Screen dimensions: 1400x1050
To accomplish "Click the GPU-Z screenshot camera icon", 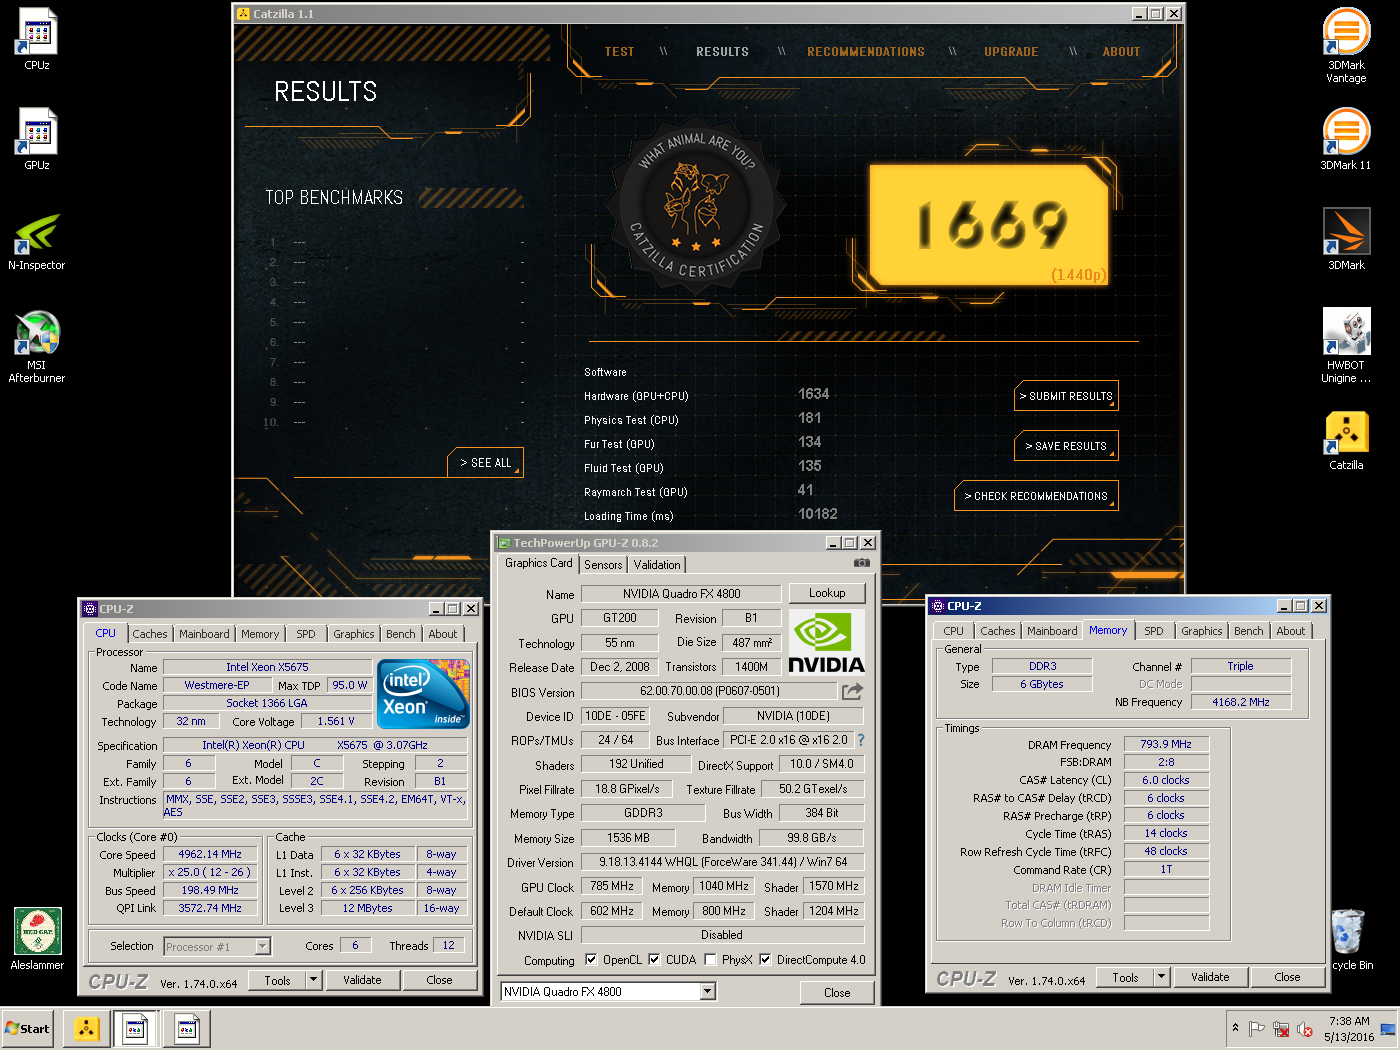I will coord(862,563).
